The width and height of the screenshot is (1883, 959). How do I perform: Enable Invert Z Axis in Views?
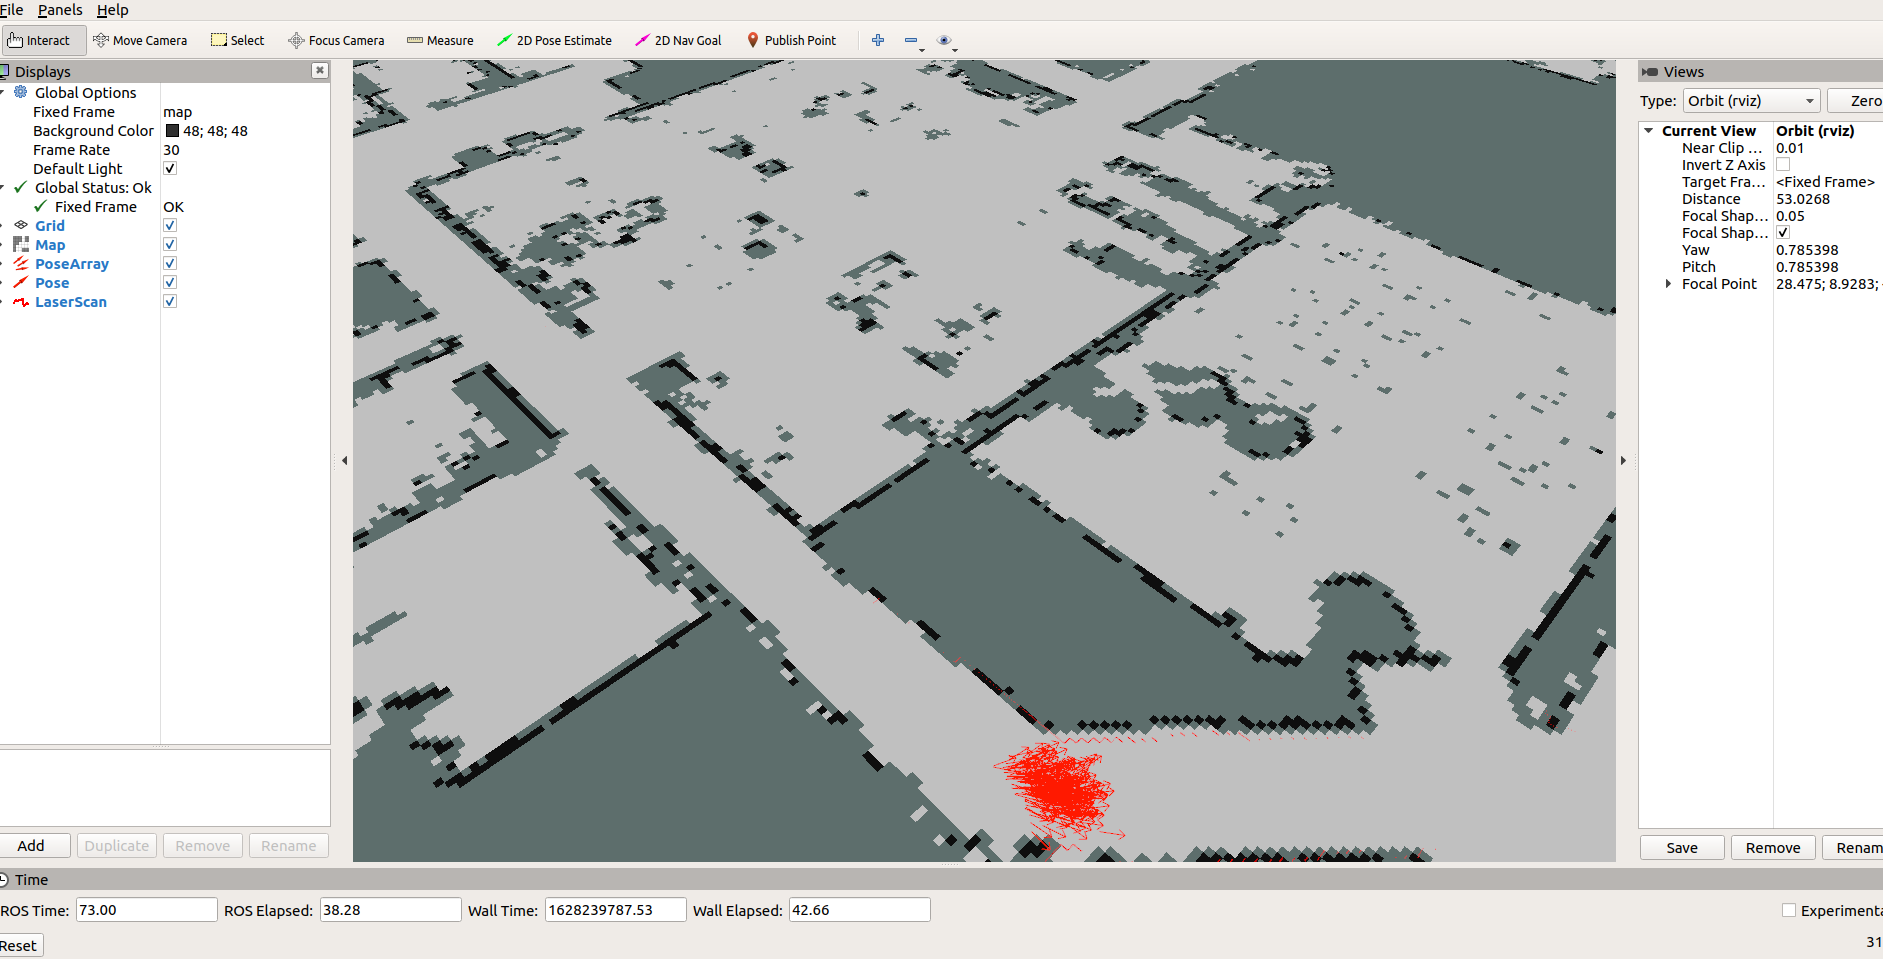[1783, 164]
